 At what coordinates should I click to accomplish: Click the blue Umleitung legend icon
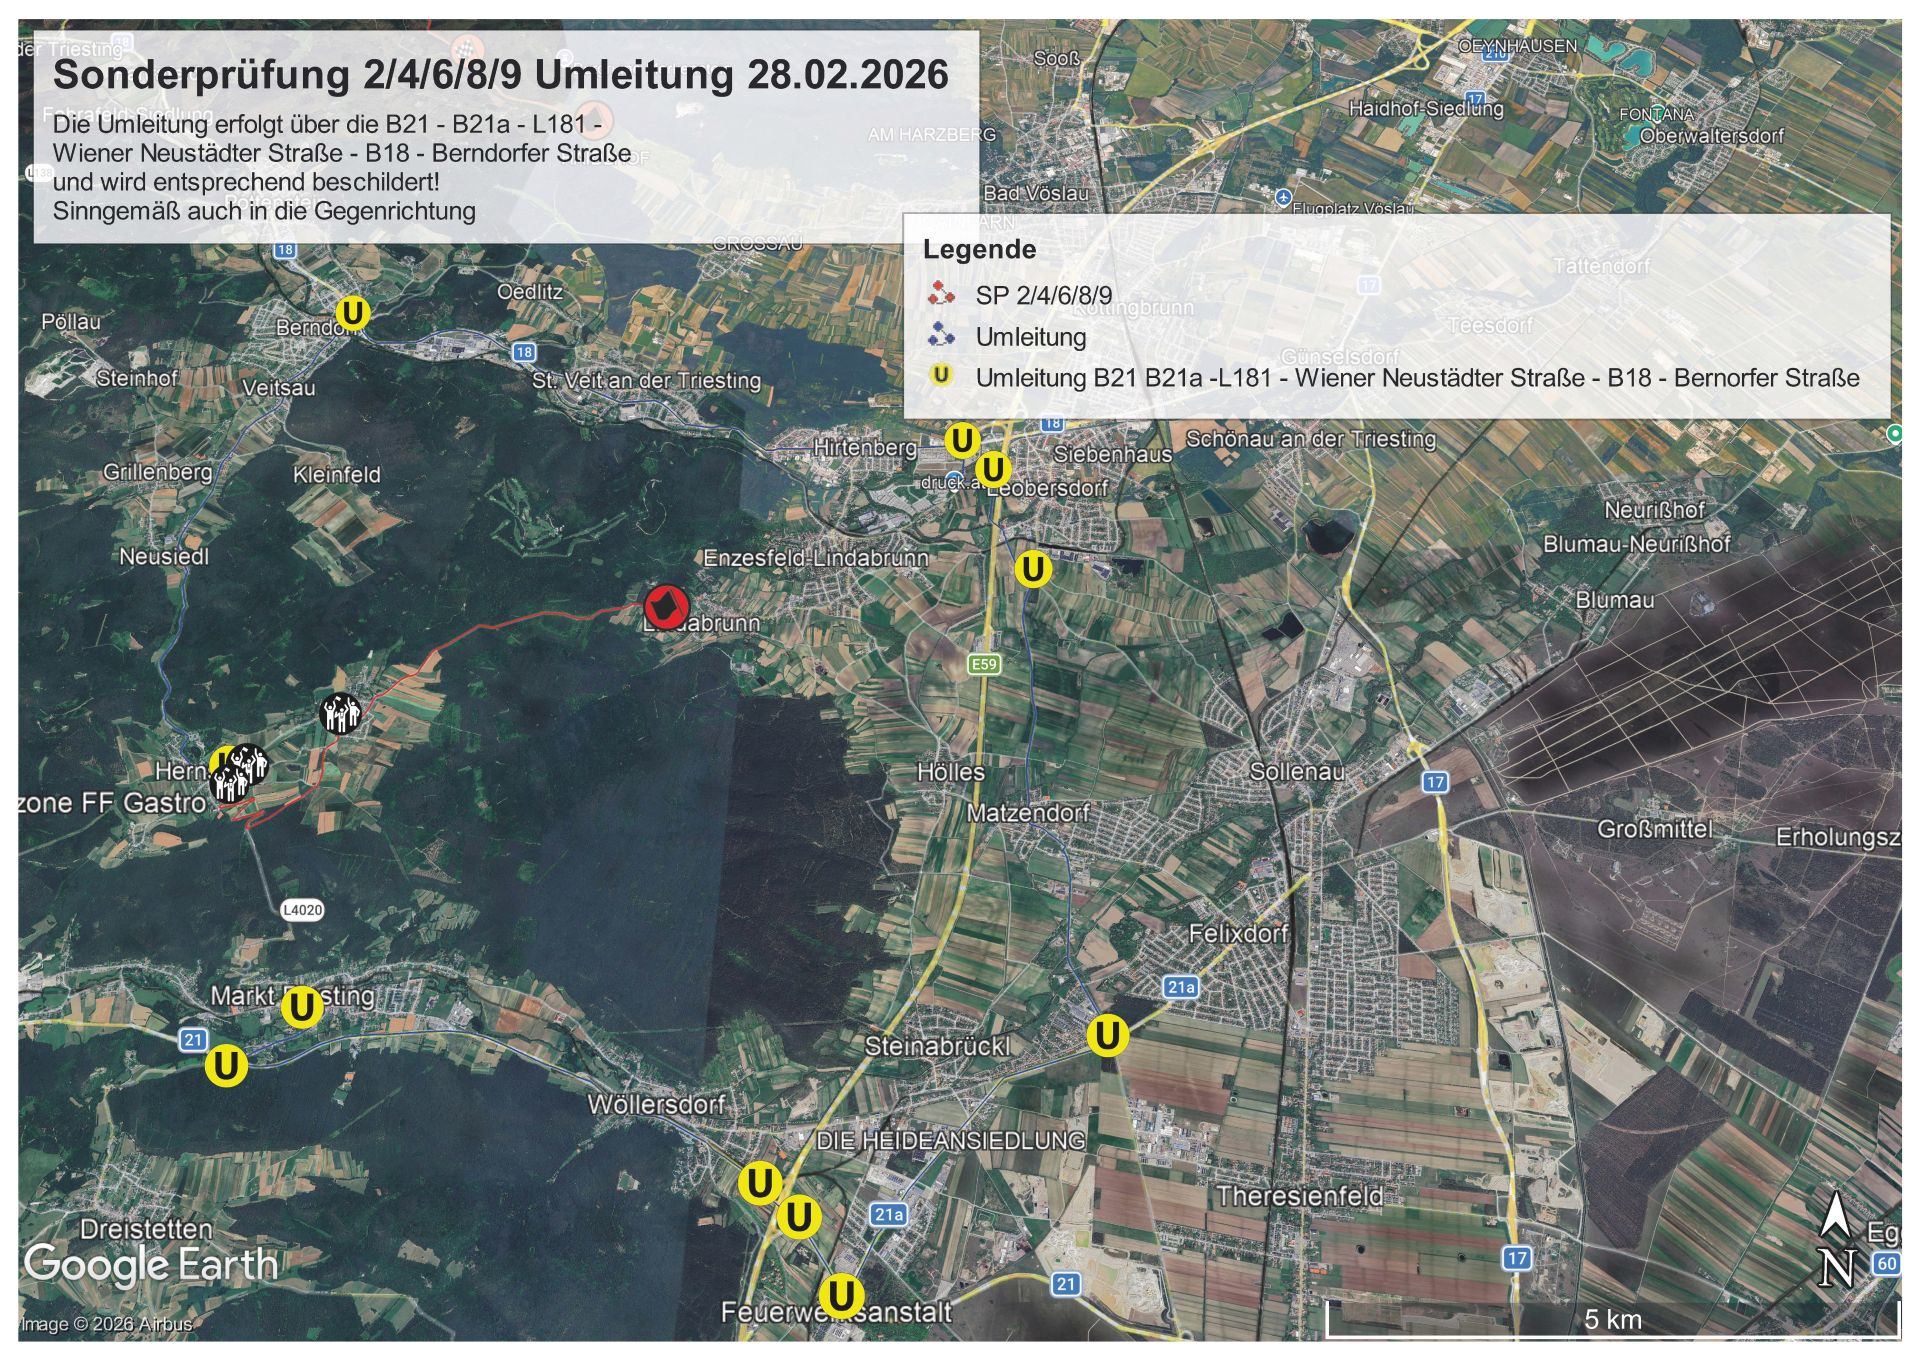tap(940, 336)
